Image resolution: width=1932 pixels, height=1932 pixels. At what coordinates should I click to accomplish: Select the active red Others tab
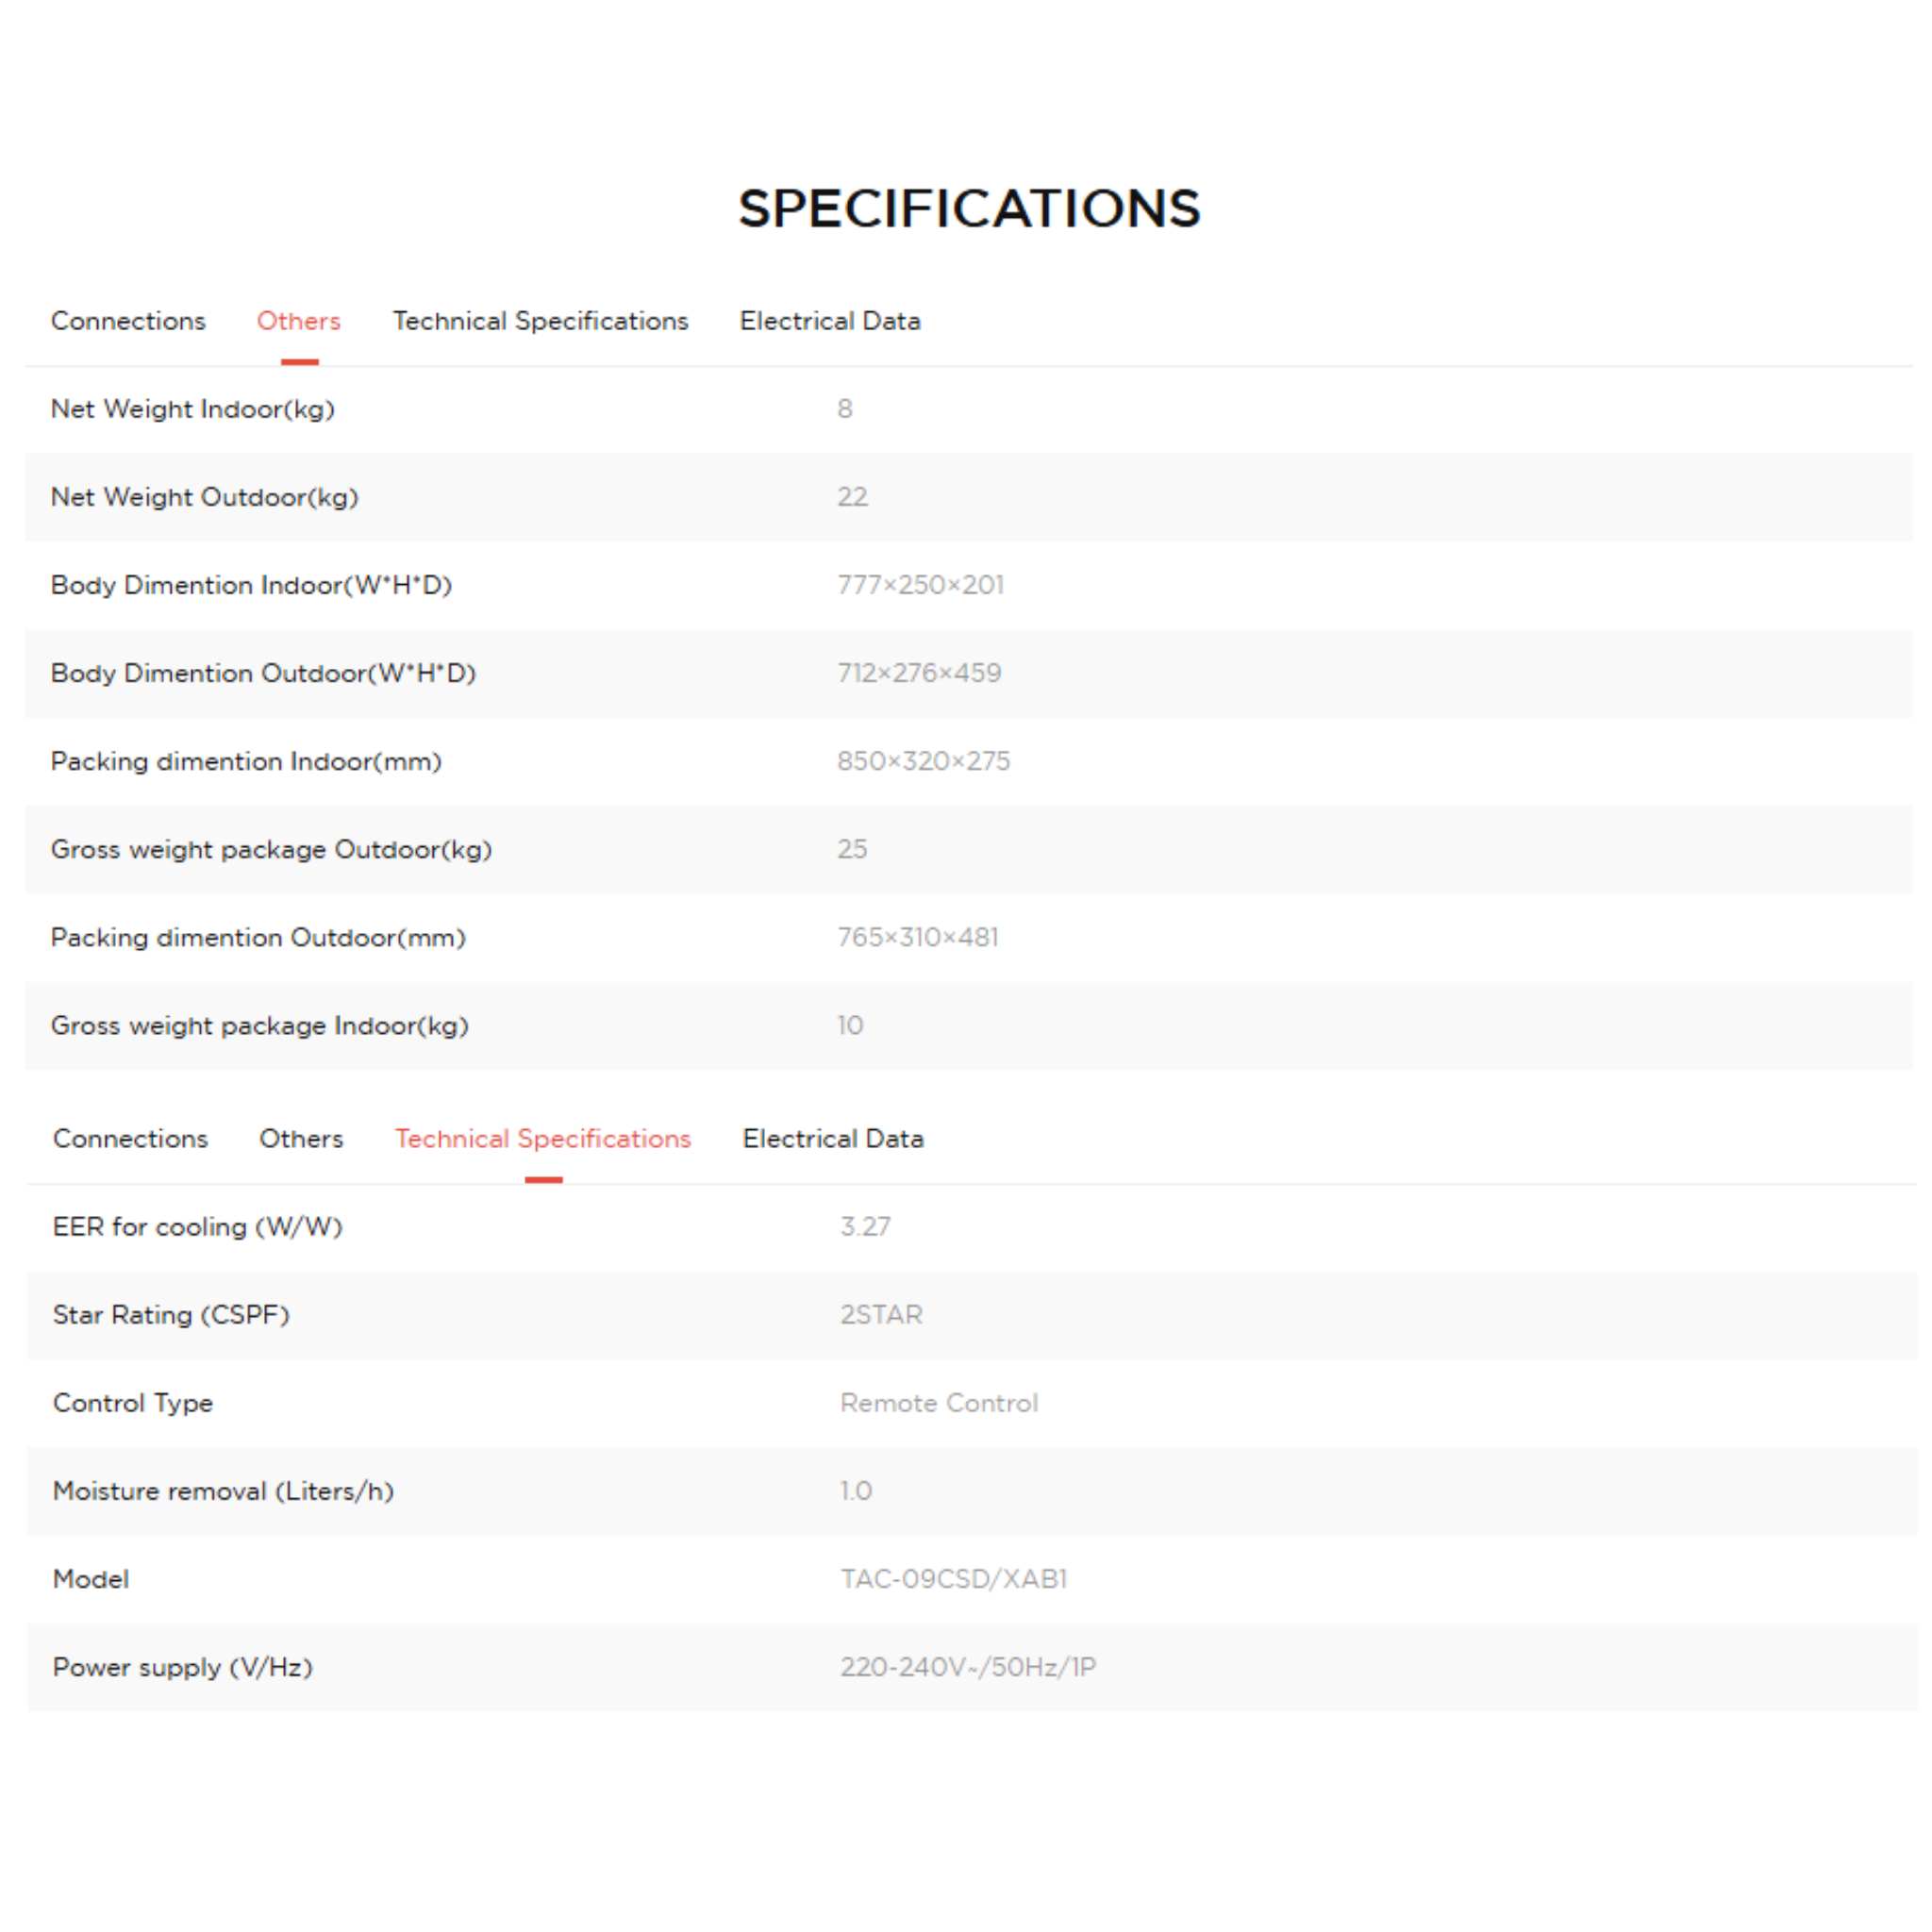tap(298, 321)
